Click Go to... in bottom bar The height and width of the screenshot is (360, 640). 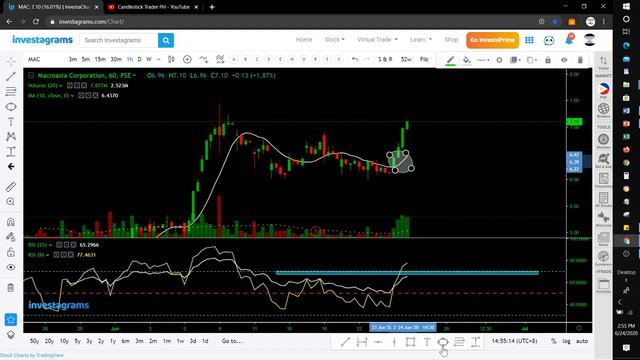click(x=232, y=341)
